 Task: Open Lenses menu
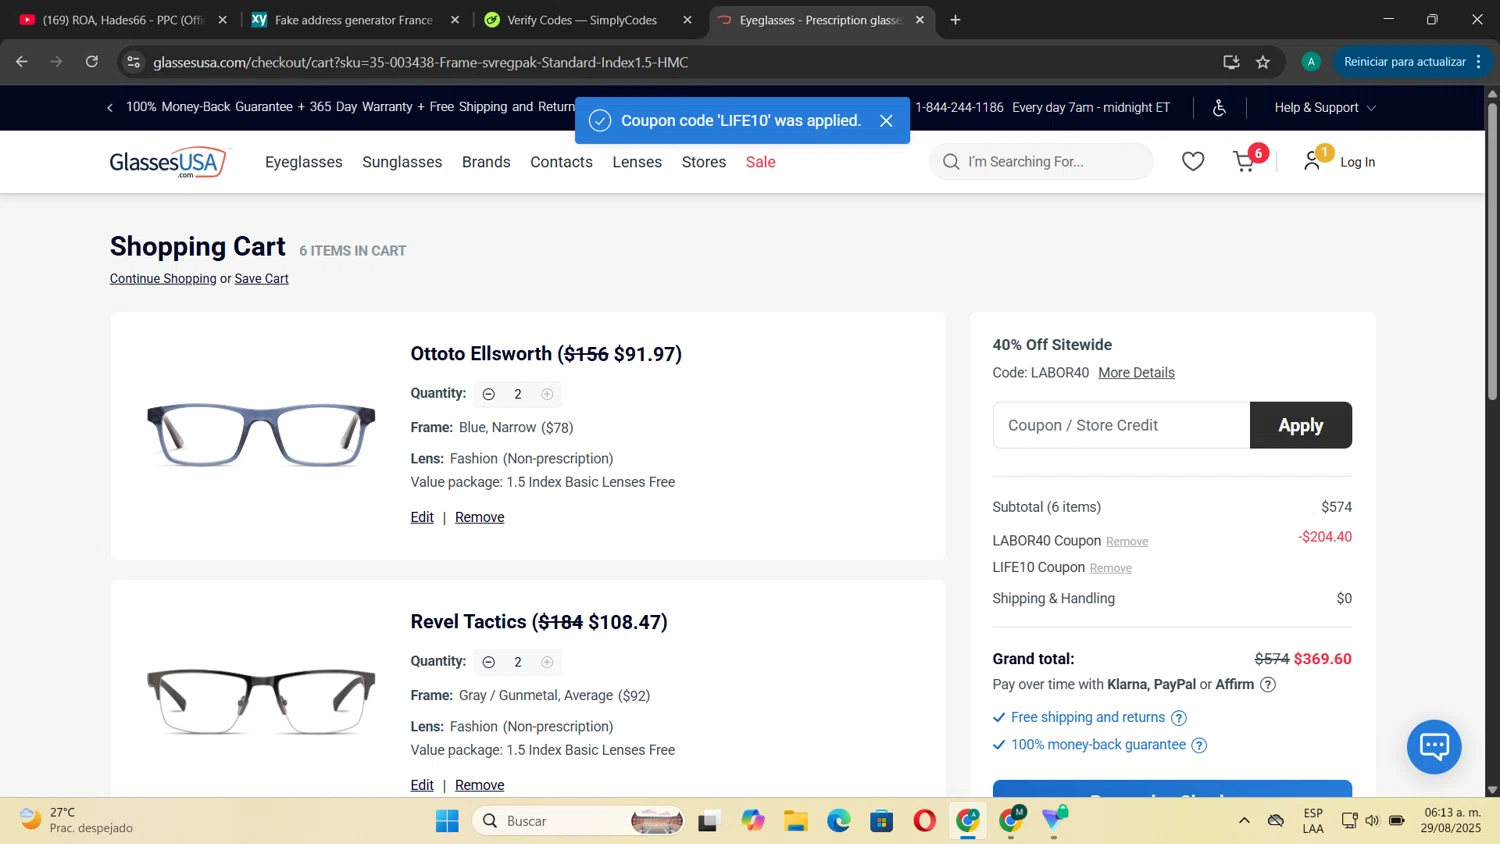click(x=637, y=162)
